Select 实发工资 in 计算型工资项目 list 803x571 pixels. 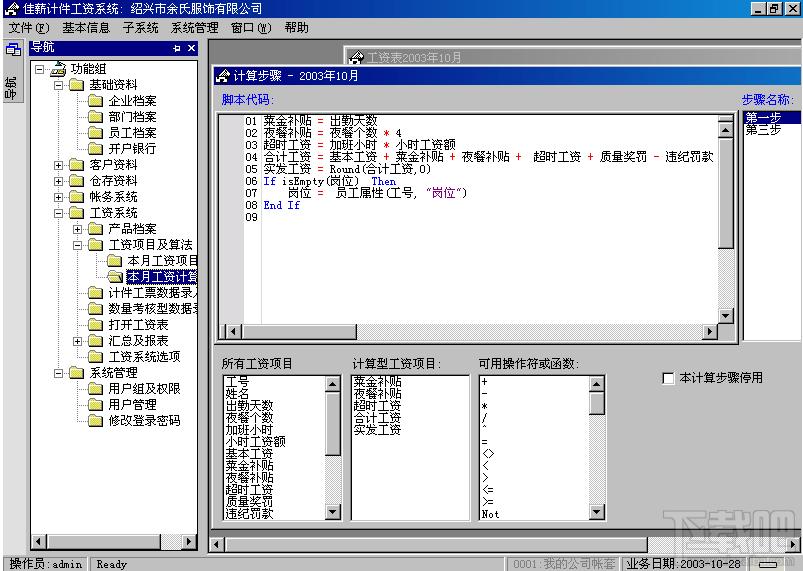click(x=377, y=430)
